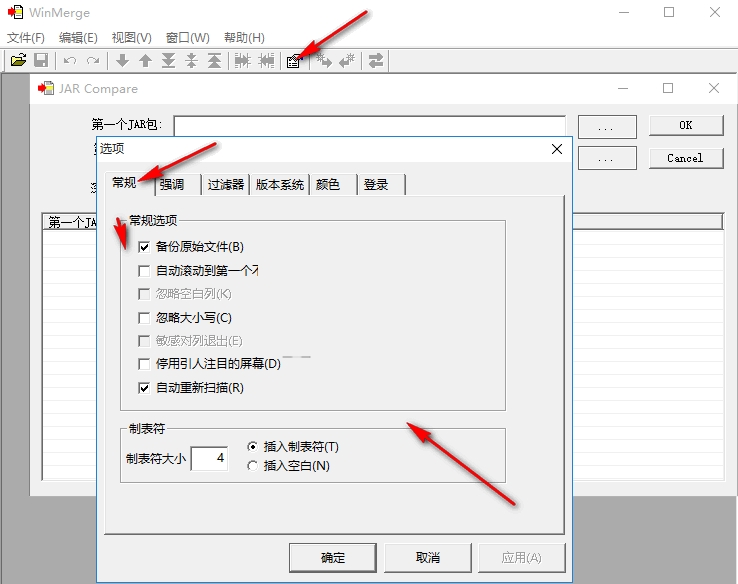The width and height of the screenshot is (738, 584).
Task: Click the swap panes double-arrow icon
Action: (376, 61)
